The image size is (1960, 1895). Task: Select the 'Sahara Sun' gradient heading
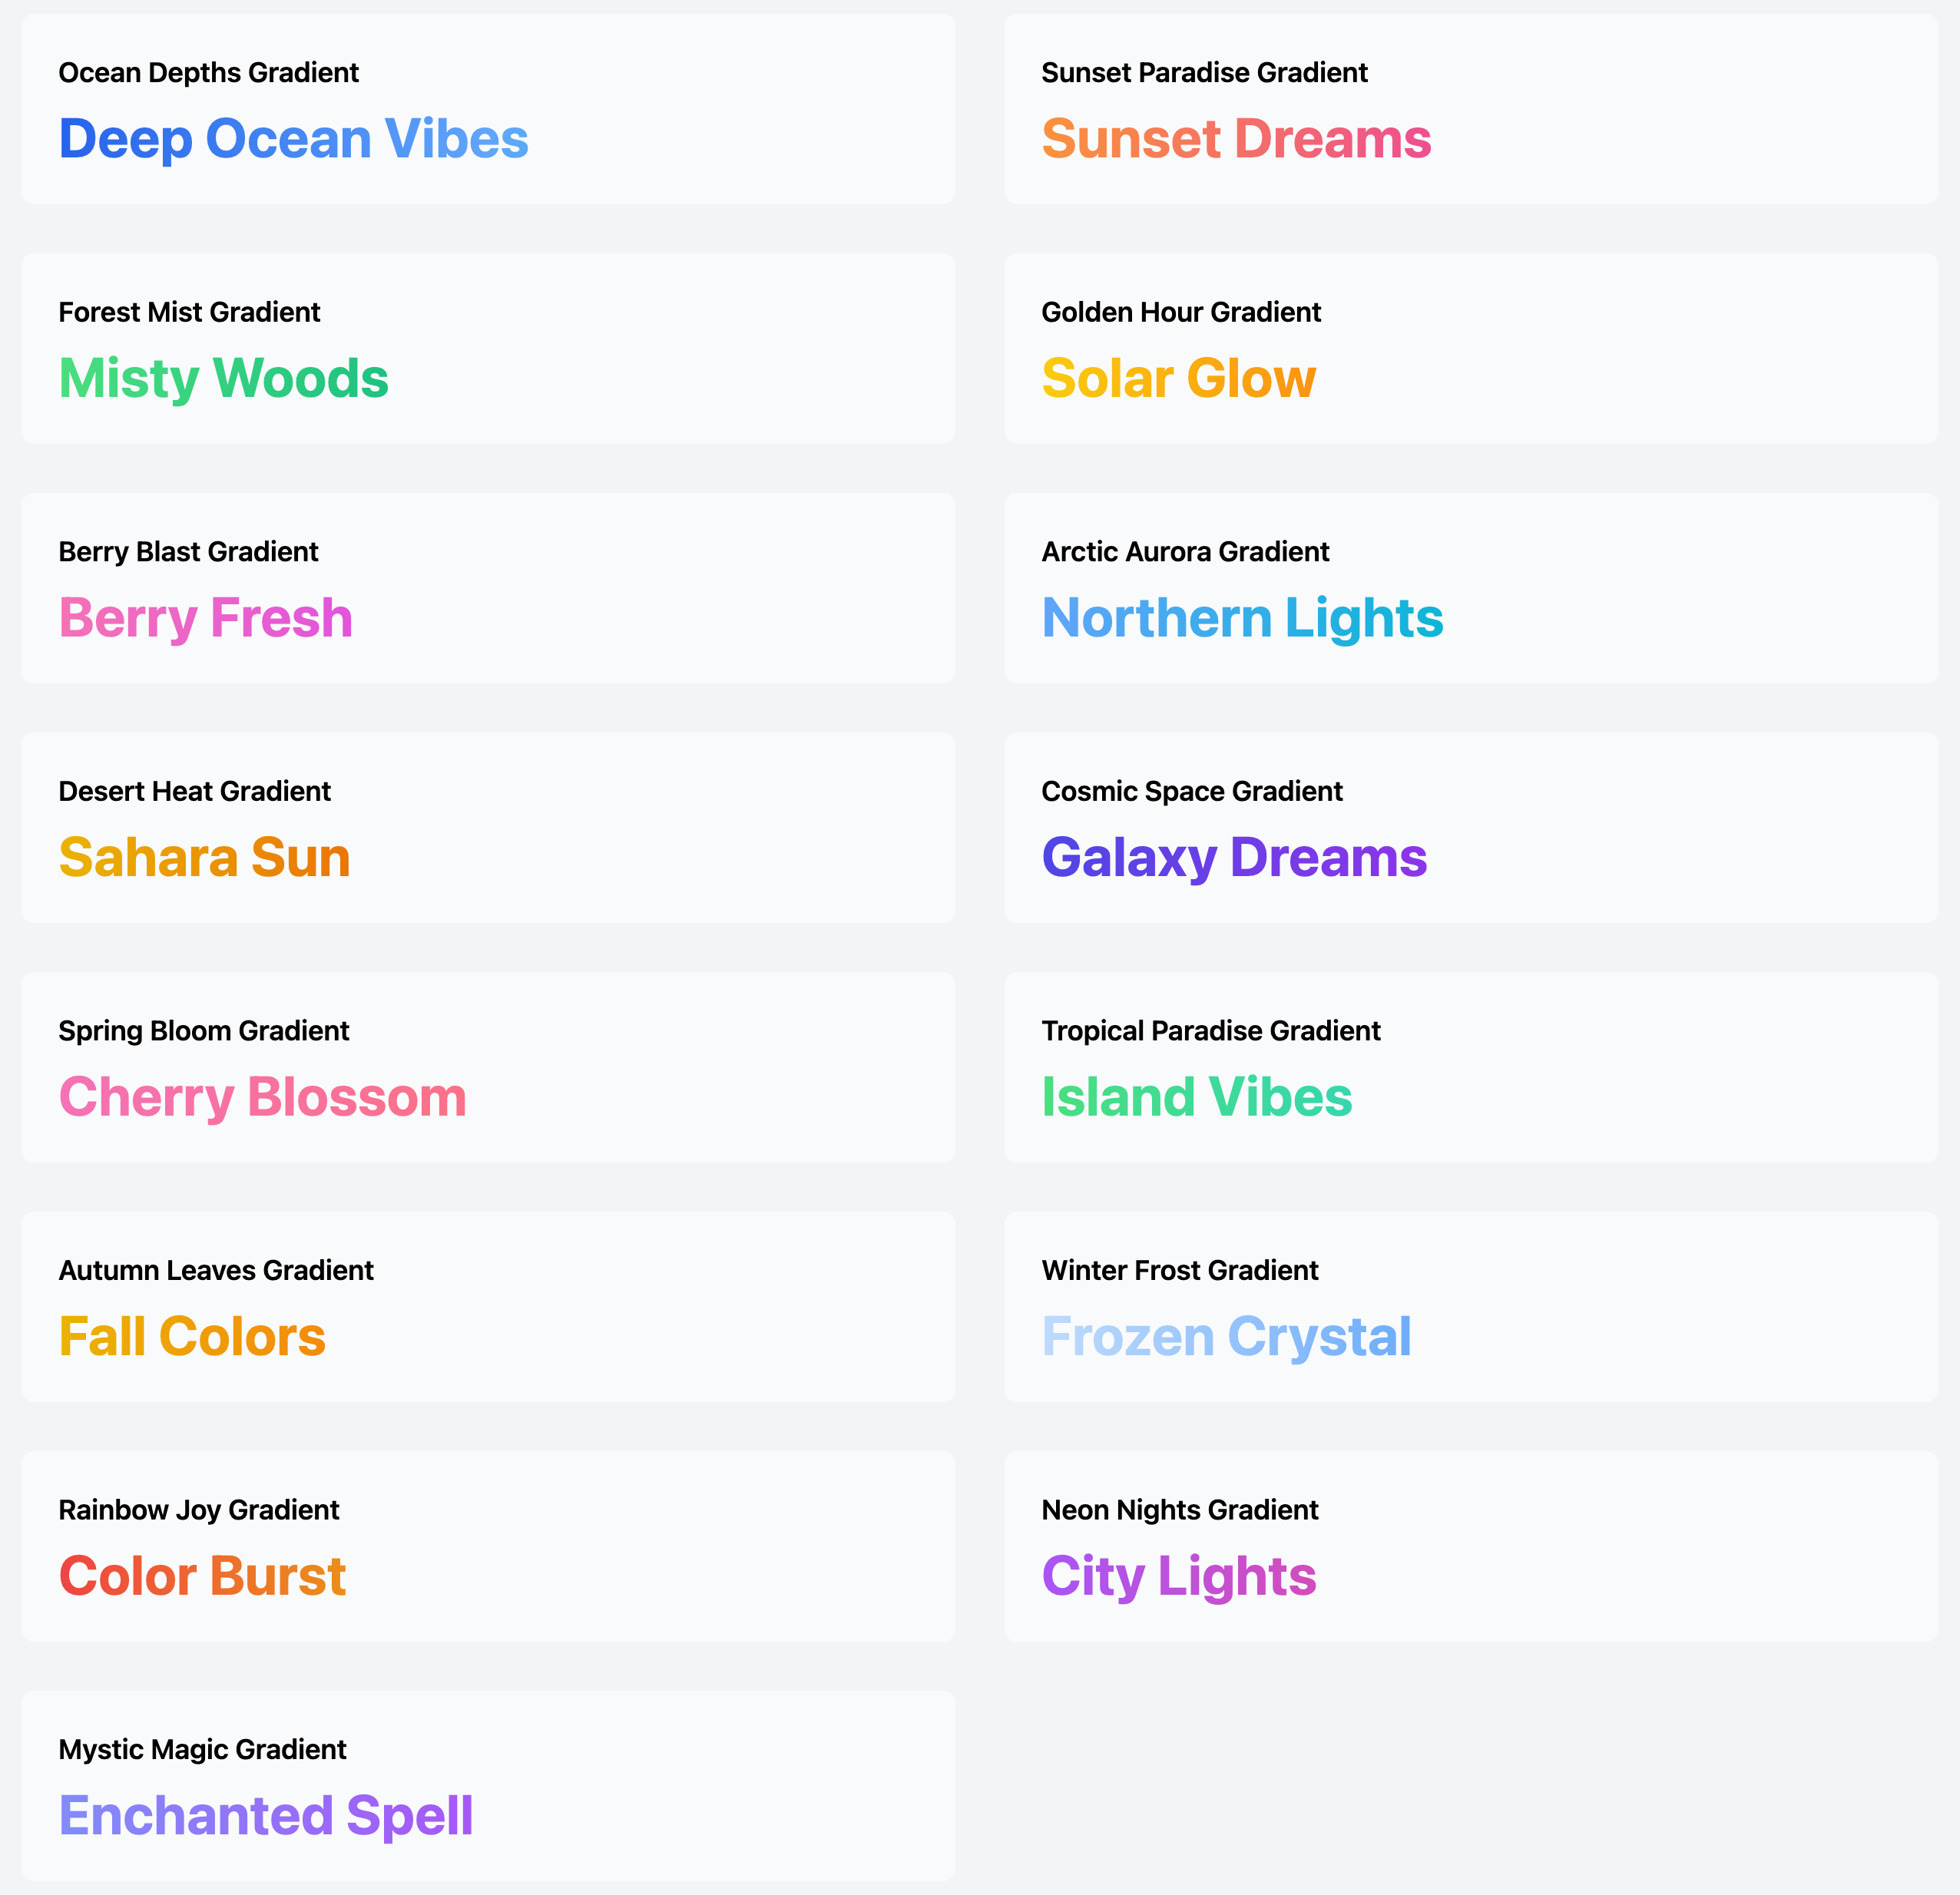point(204,857)
